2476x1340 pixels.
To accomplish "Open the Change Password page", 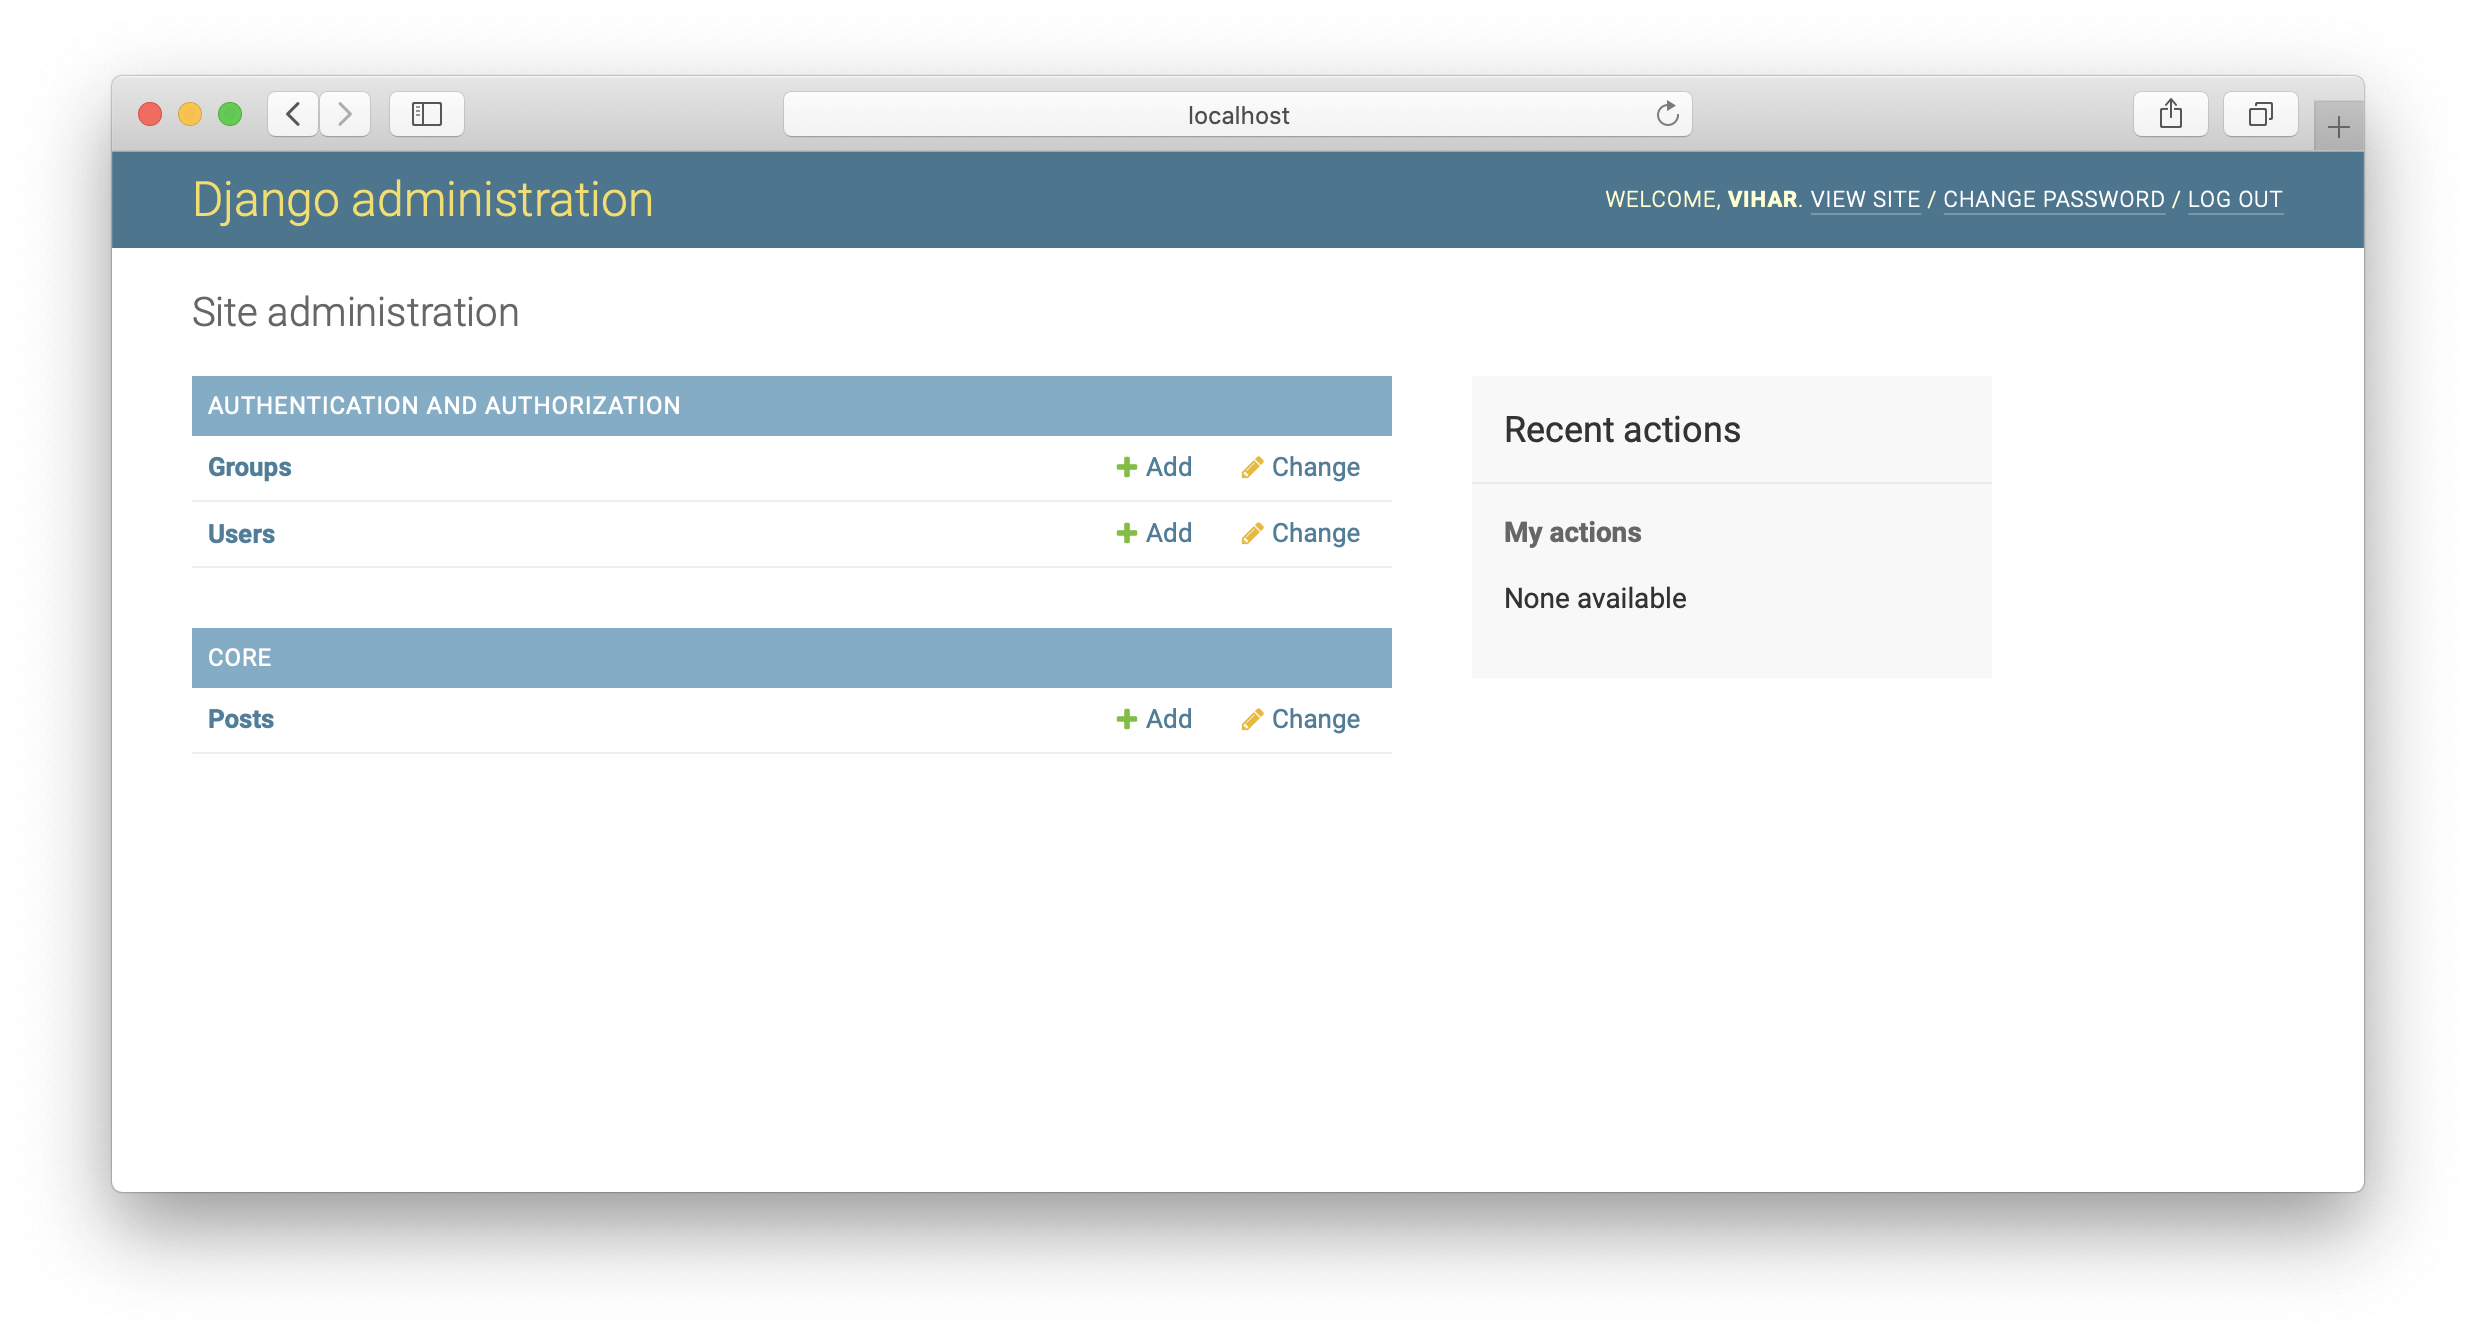I will [x=2053, y=199].
